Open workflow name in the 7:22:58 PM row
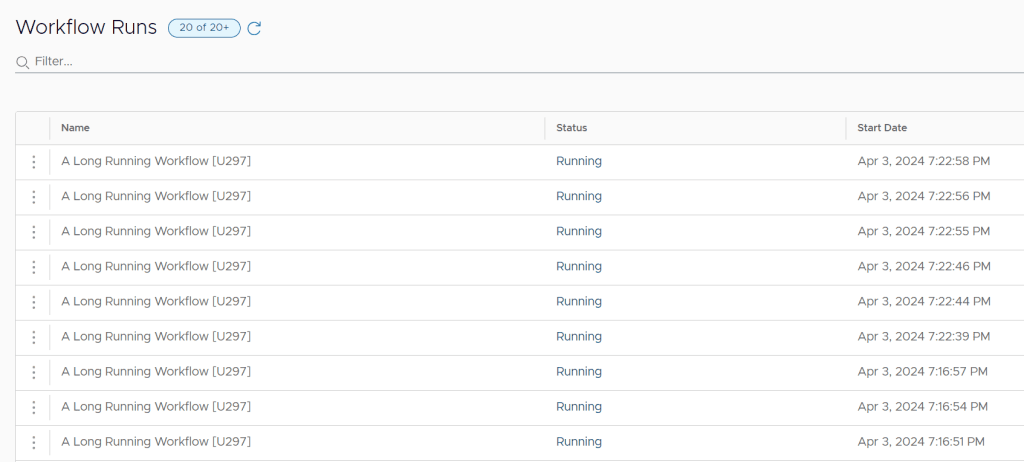The width and height of the screenshot is (1024, 462). coord(155,162)
